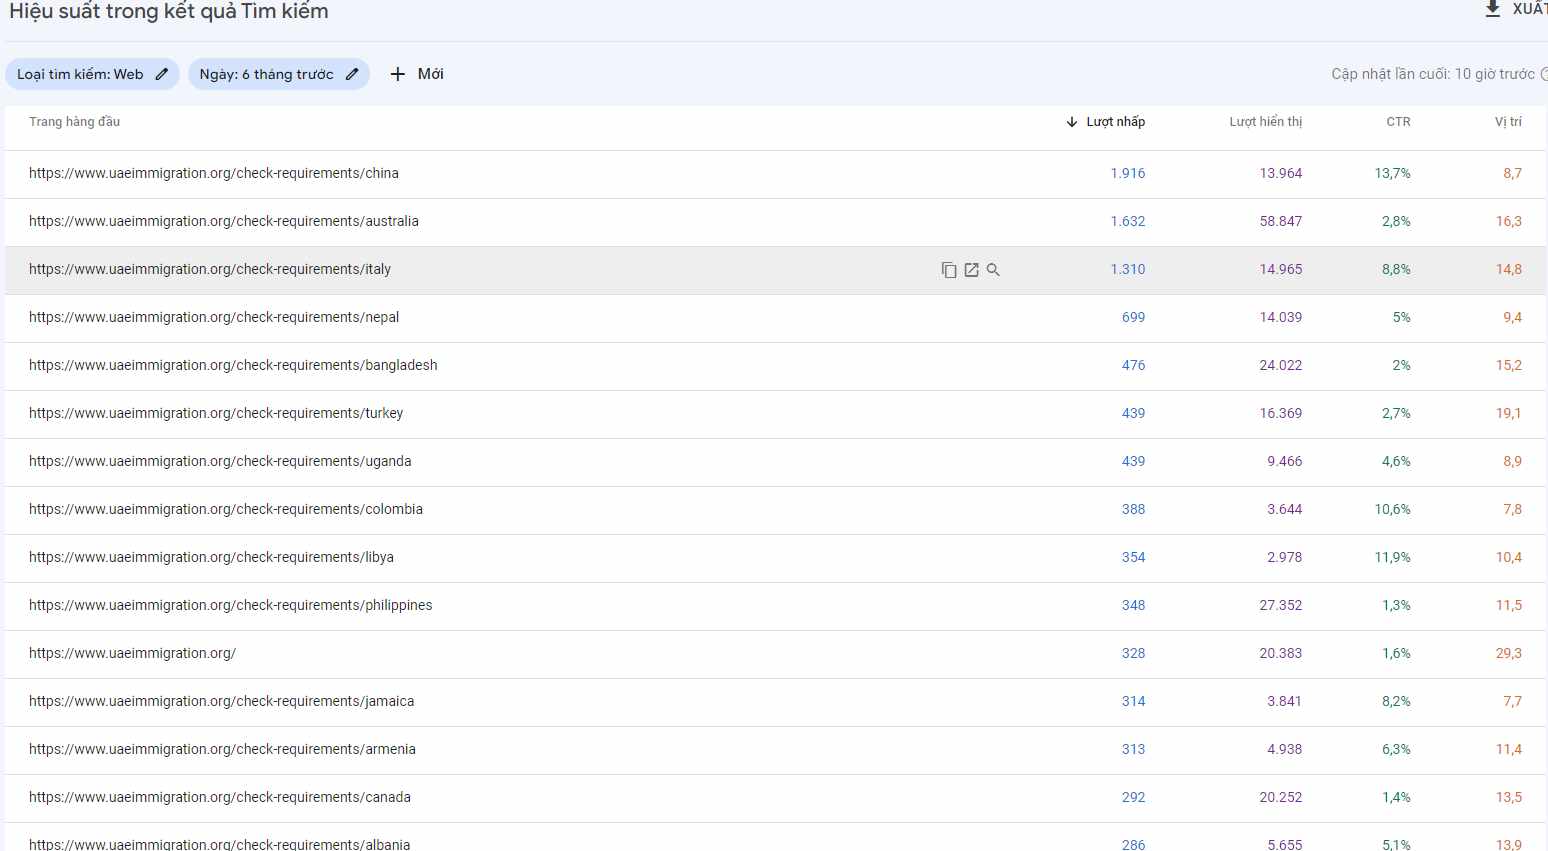Click the 1.916 clicks value for china
The image size is (1548, 851).
pos(1128,173)
